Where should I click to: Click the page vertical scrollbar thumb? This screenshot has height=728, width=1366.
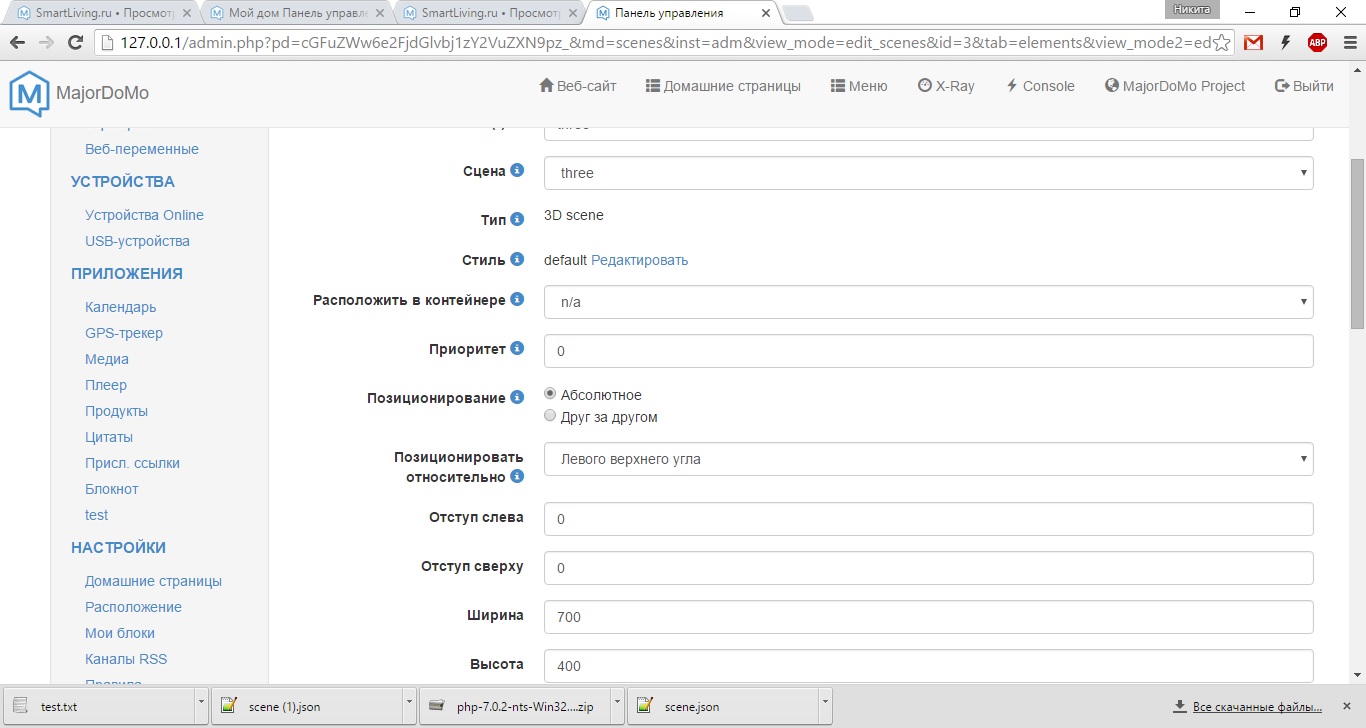[x=1357, y=244]
